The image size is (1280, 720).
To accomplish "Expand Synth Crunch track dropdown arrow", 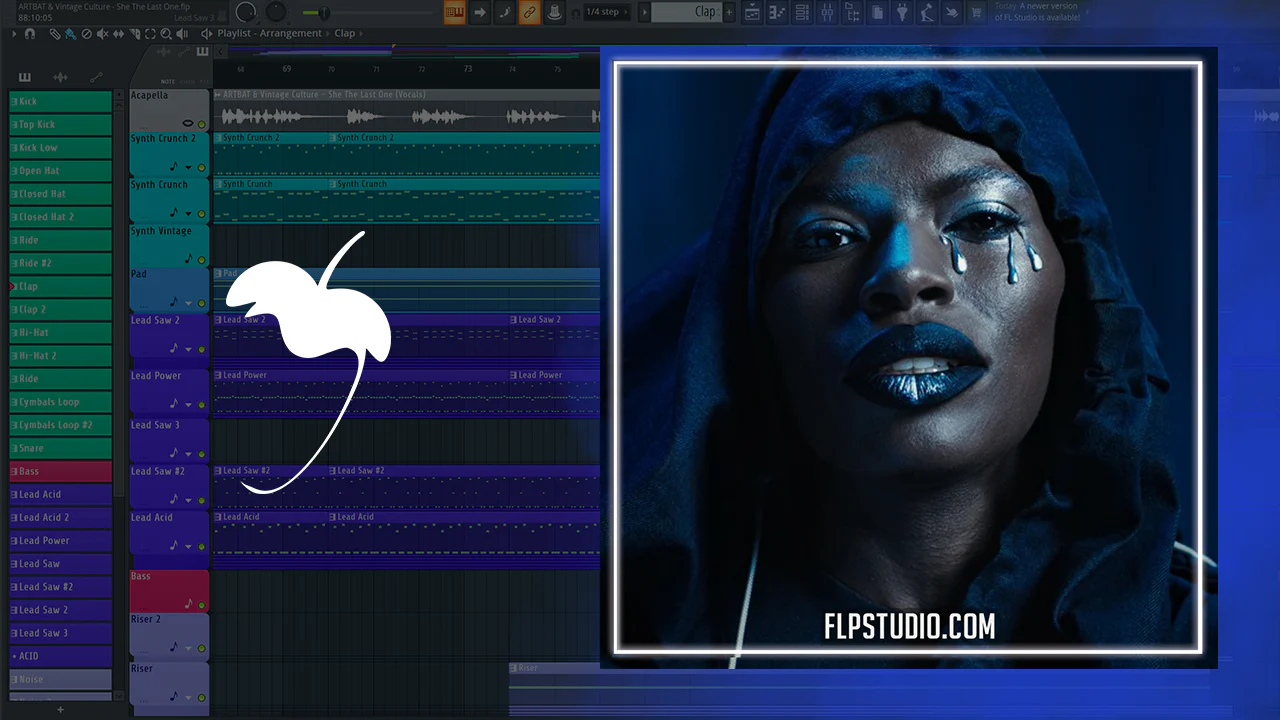I will tap(188, 213).
